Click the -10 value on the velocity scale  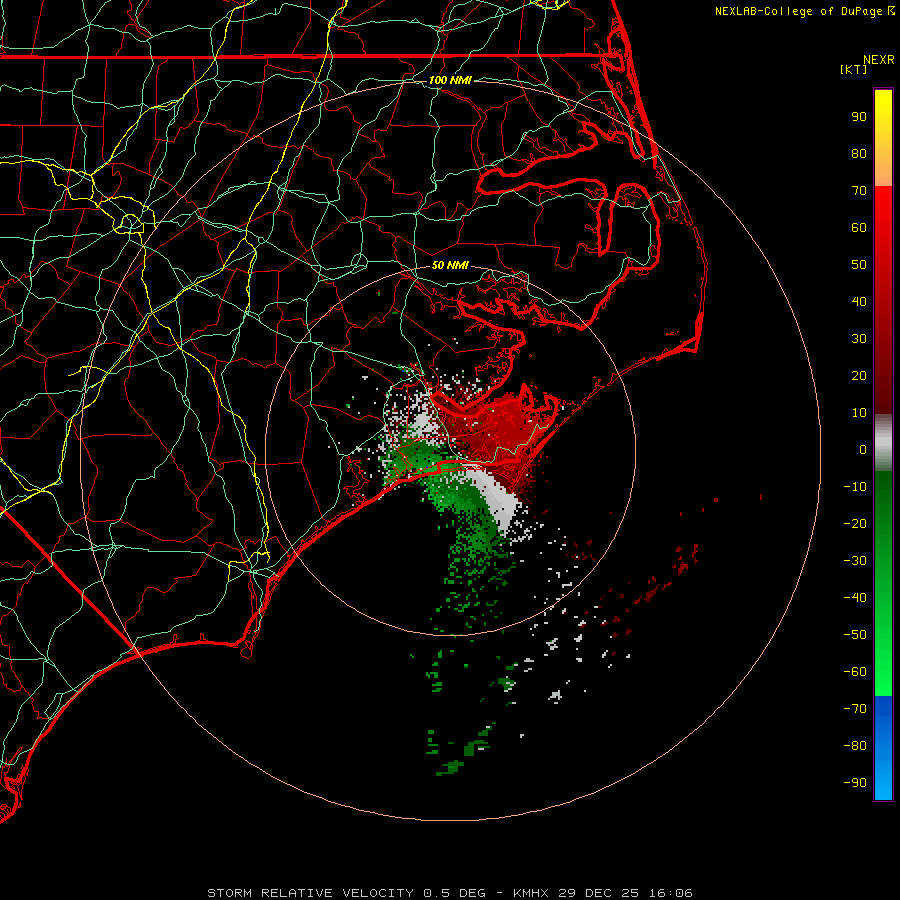(x=855, y=487)
